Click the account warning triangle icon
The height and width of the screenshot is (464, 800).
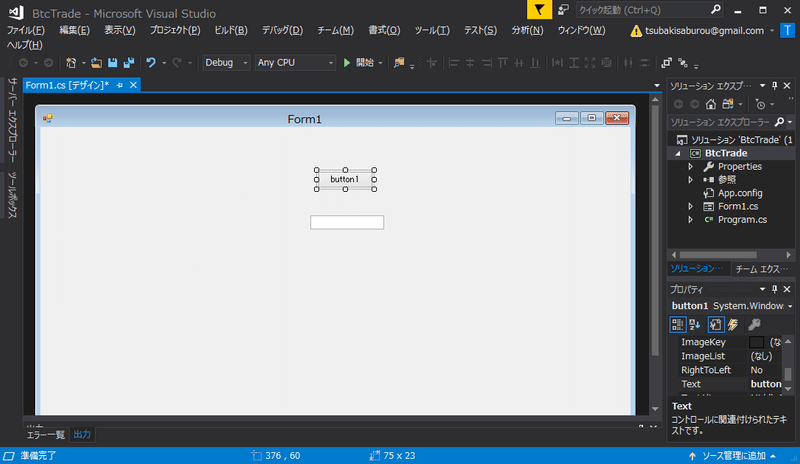click(636, 31)
